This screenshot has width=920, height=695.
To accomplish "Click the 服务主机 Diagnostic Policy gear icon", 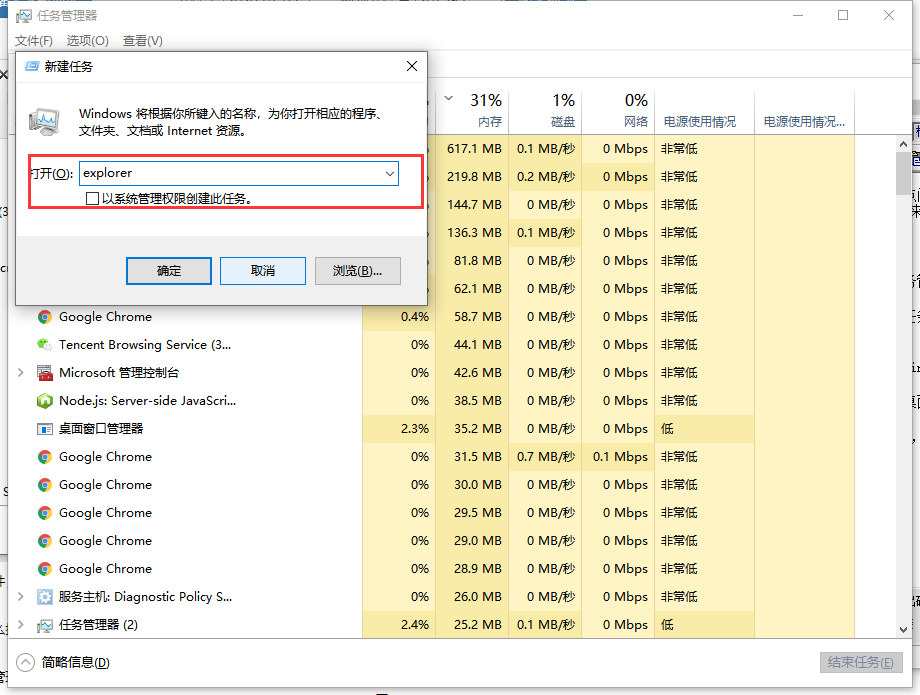I will tap(44, 597).
